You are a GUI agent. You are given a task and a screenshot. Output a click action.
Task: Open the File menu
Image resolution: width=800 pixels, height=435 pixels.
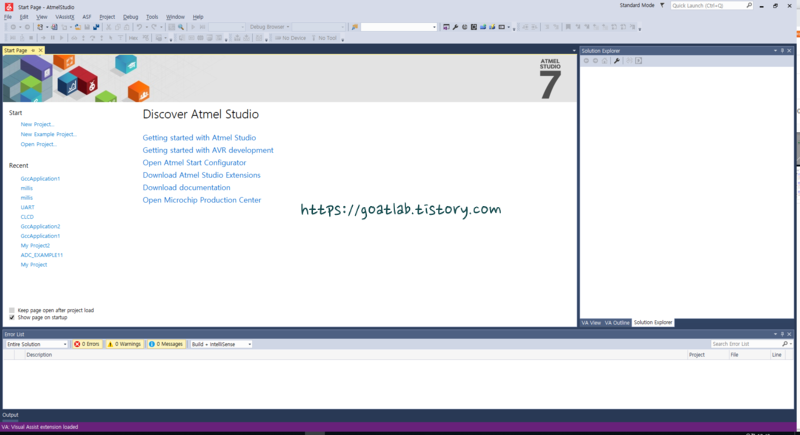[x=8, y=17]
